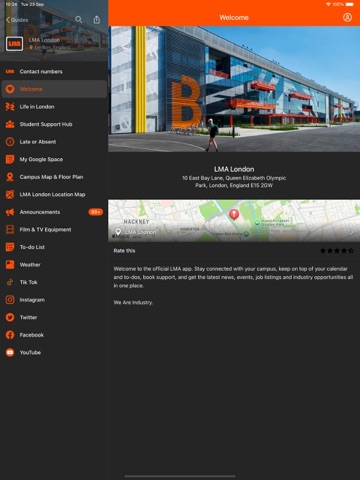Screen dimensions: 360x480
Task: Tap the Wi-Fi status icon
Action: pos(328,4)
